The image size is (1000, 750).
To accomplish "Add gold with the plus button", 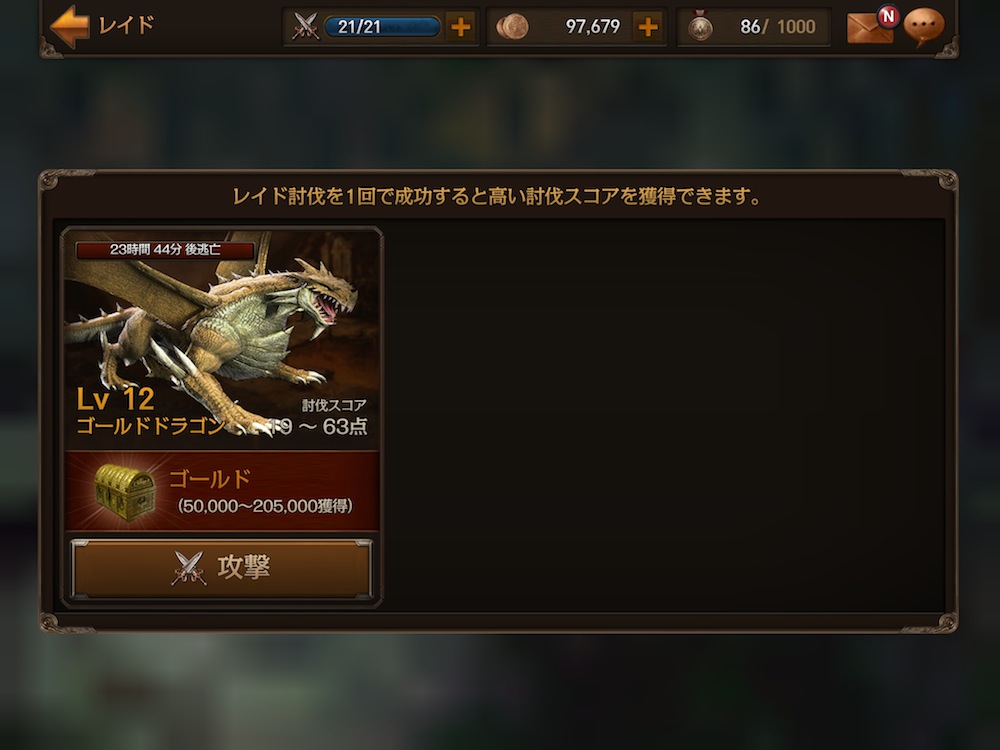I will coord(648,27).
